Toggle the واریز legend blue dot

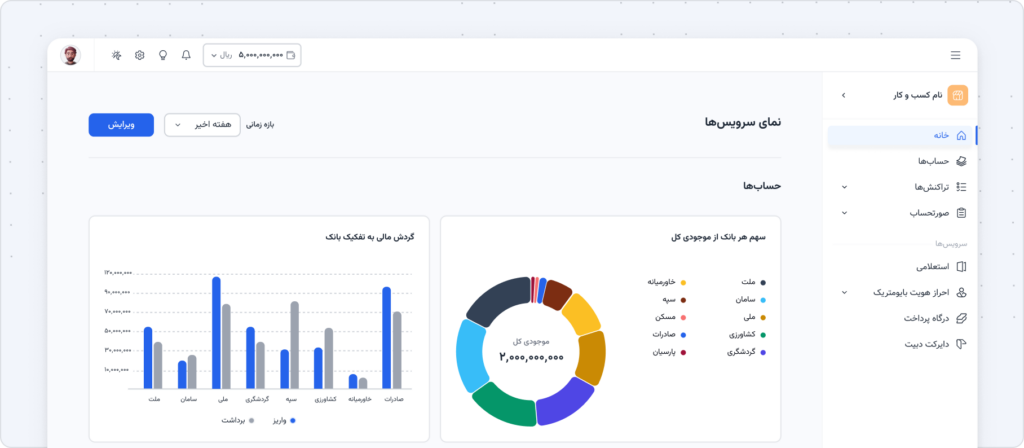[293, 421]
